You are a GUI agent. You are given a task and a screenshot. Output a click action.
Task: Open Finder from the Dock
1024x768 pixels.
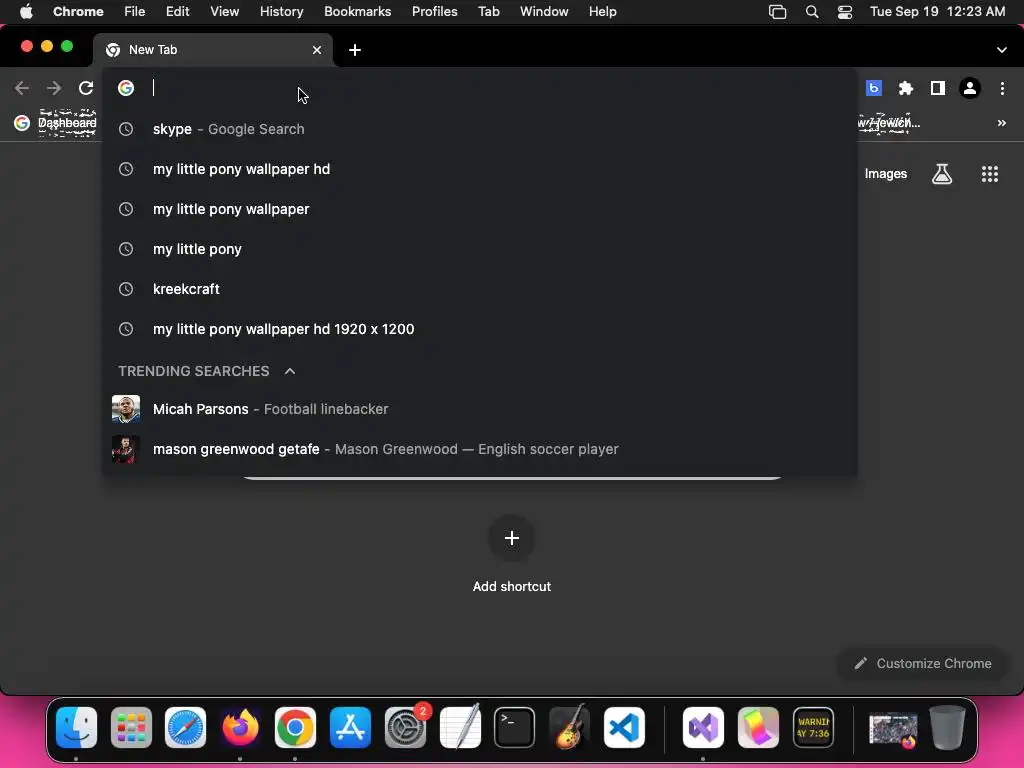tap(76, 727)
